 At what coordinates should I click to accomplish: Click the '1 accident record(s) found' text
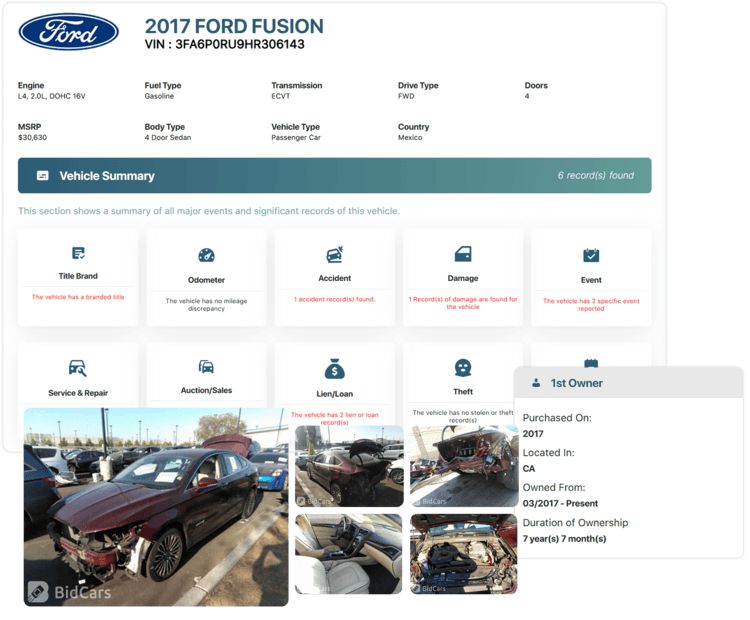coord(334,299)
